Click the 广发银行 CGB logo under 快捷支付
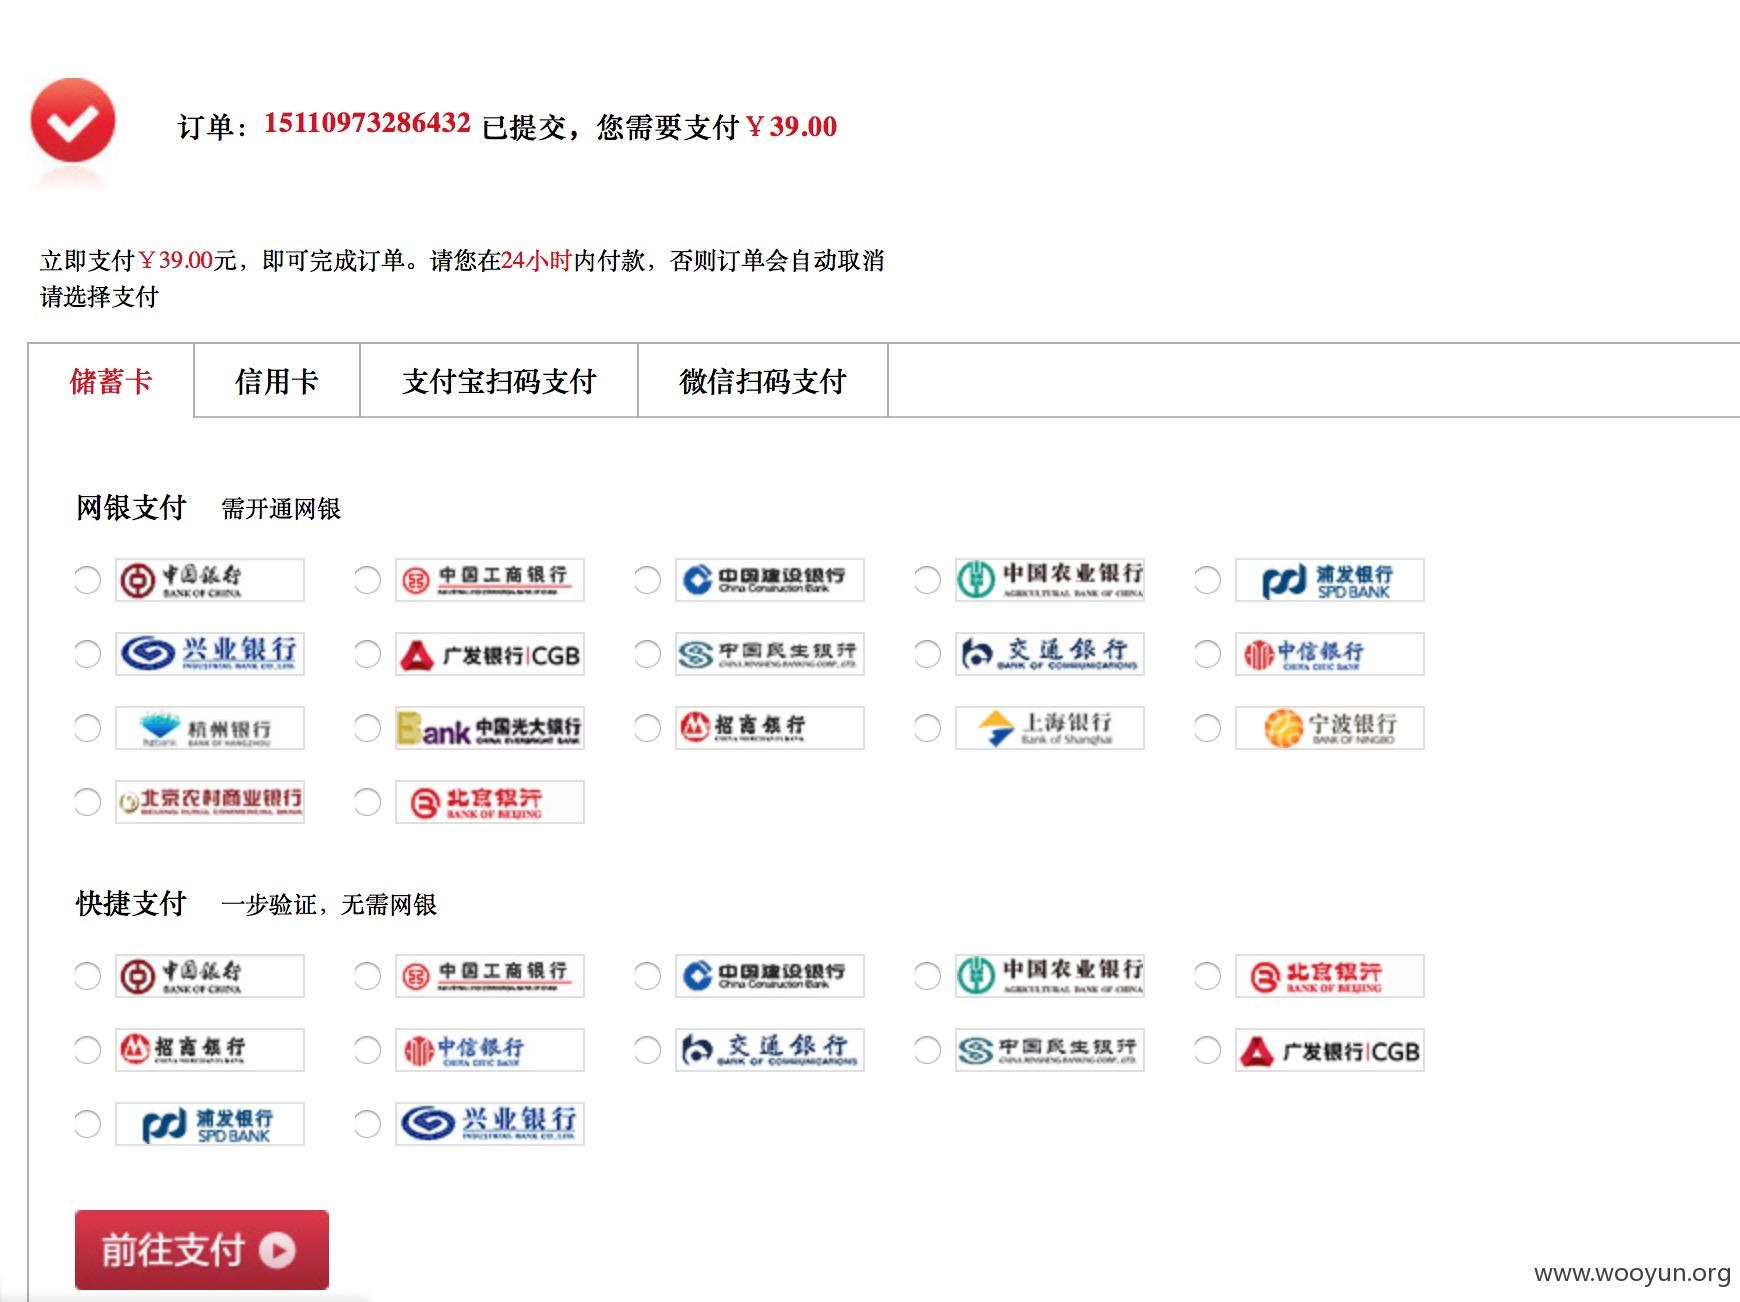The image size is (1740, 1302). coord(1330,1050)
